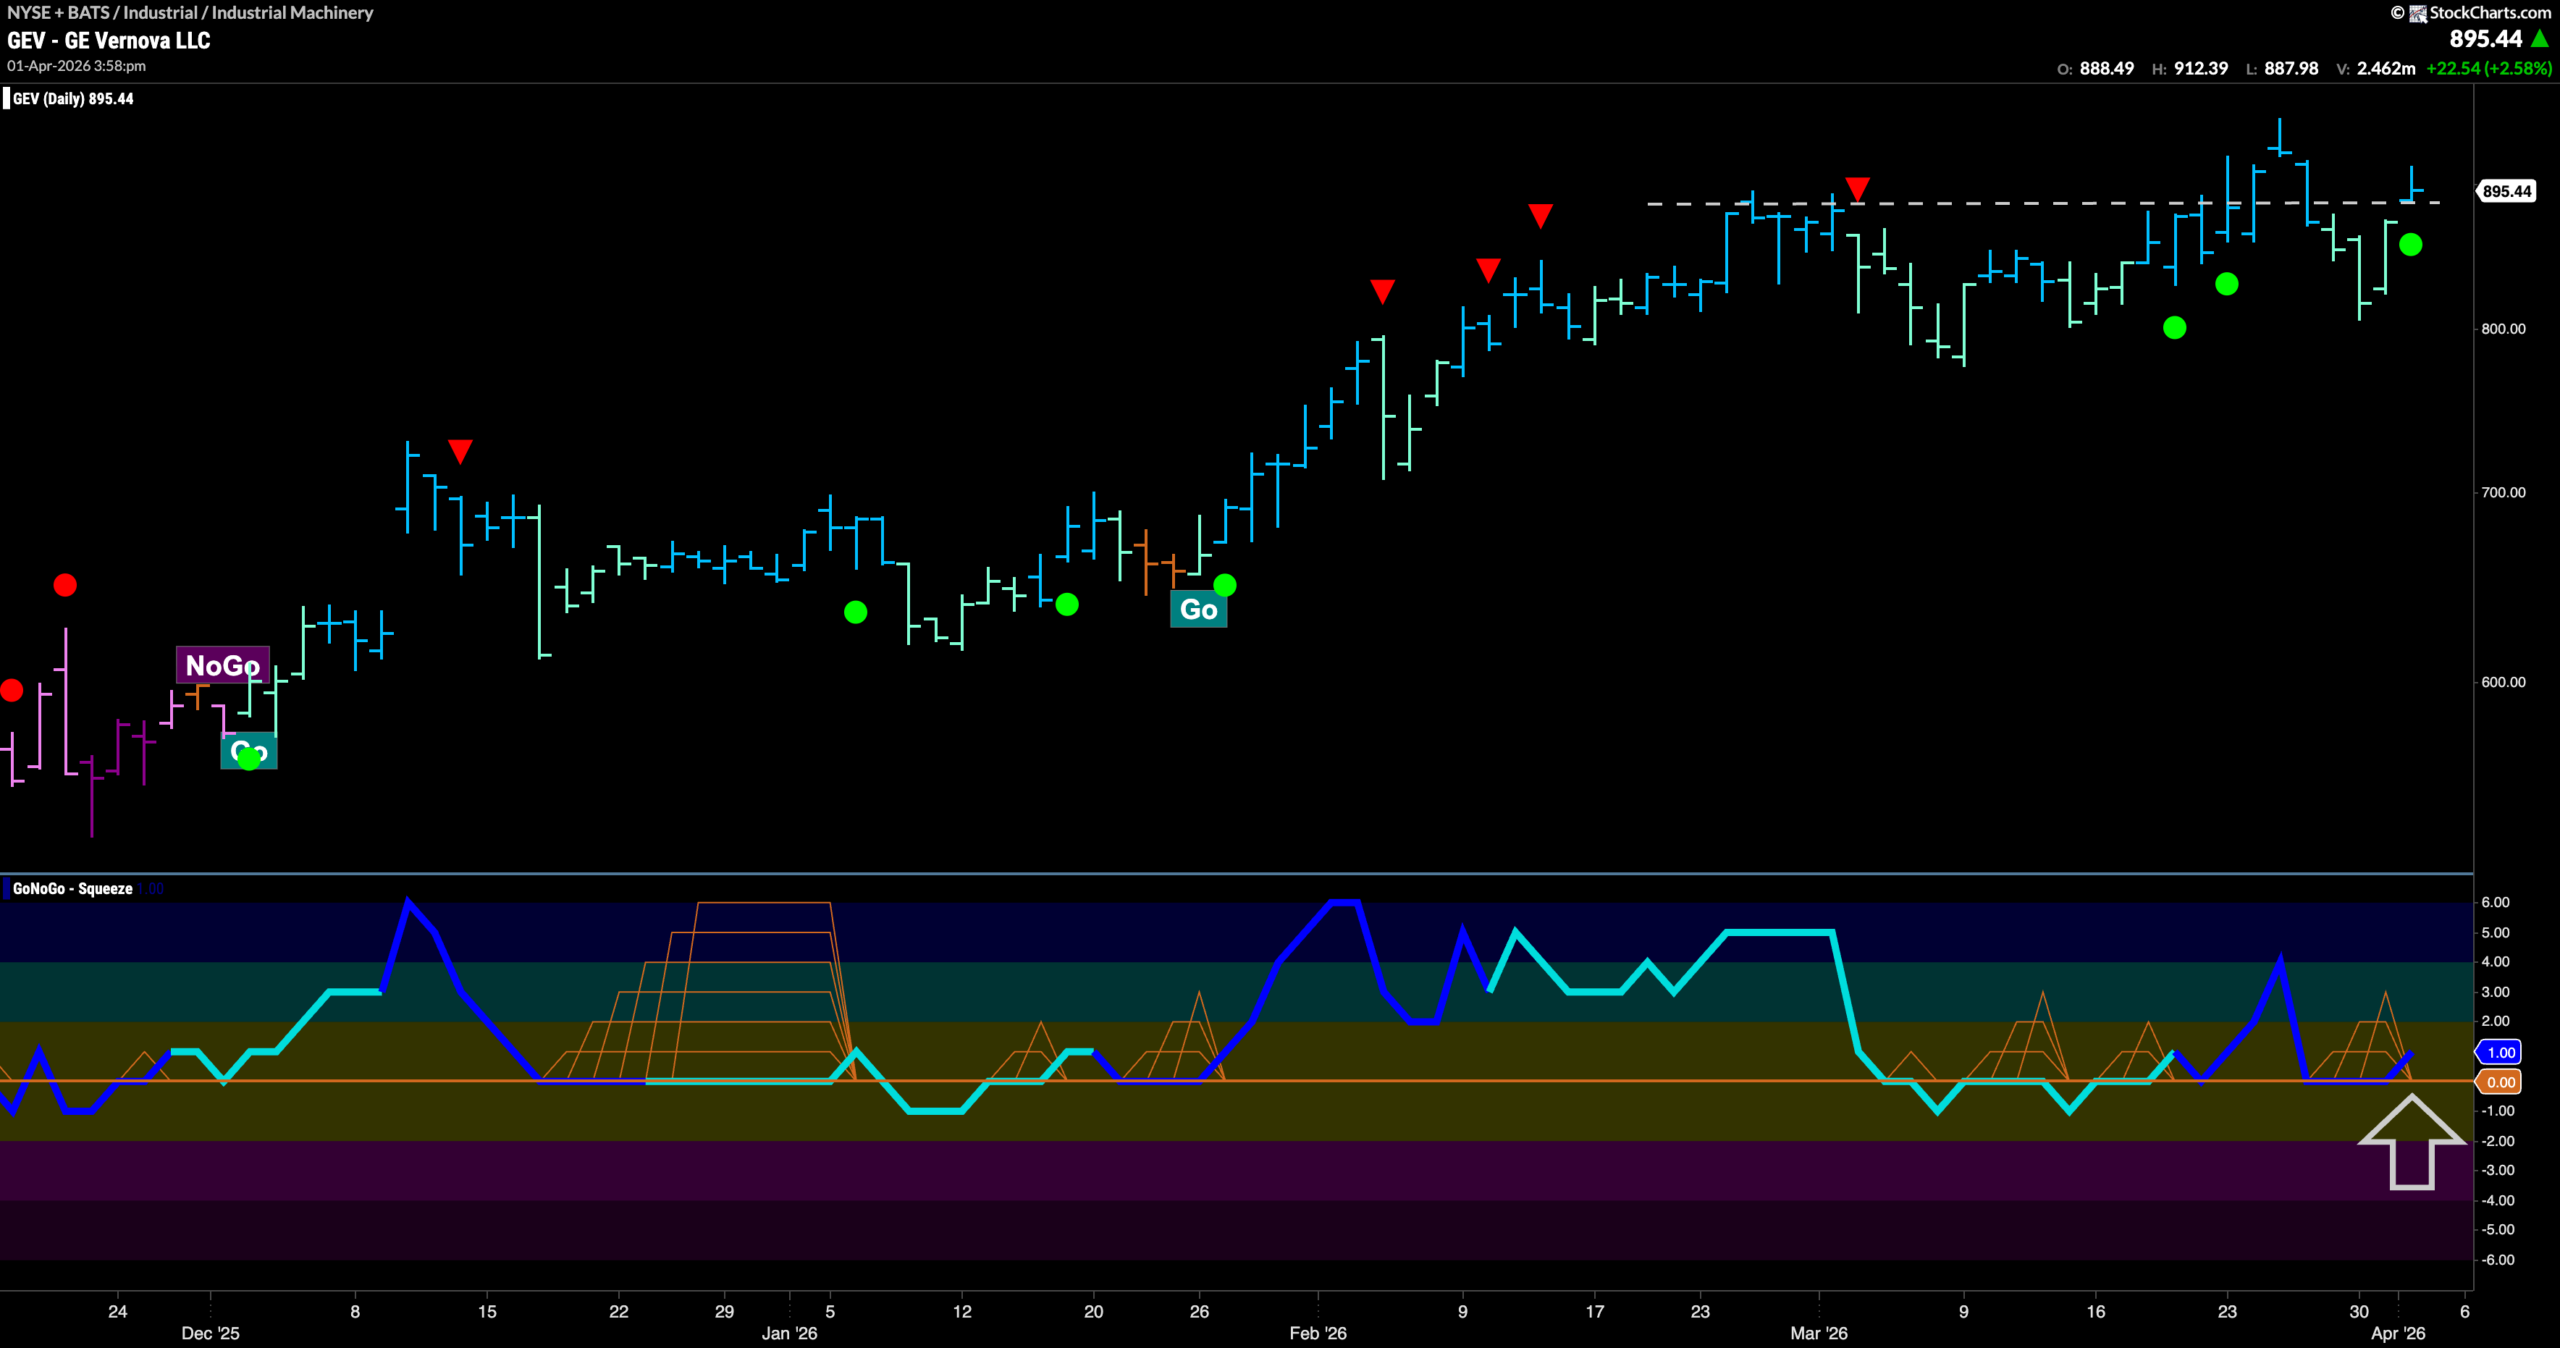The width and height of the screenshot is (2560, 1348).
Task: Click the 'GEV - GE Vernova LLC' title
Action: (109, 40)
